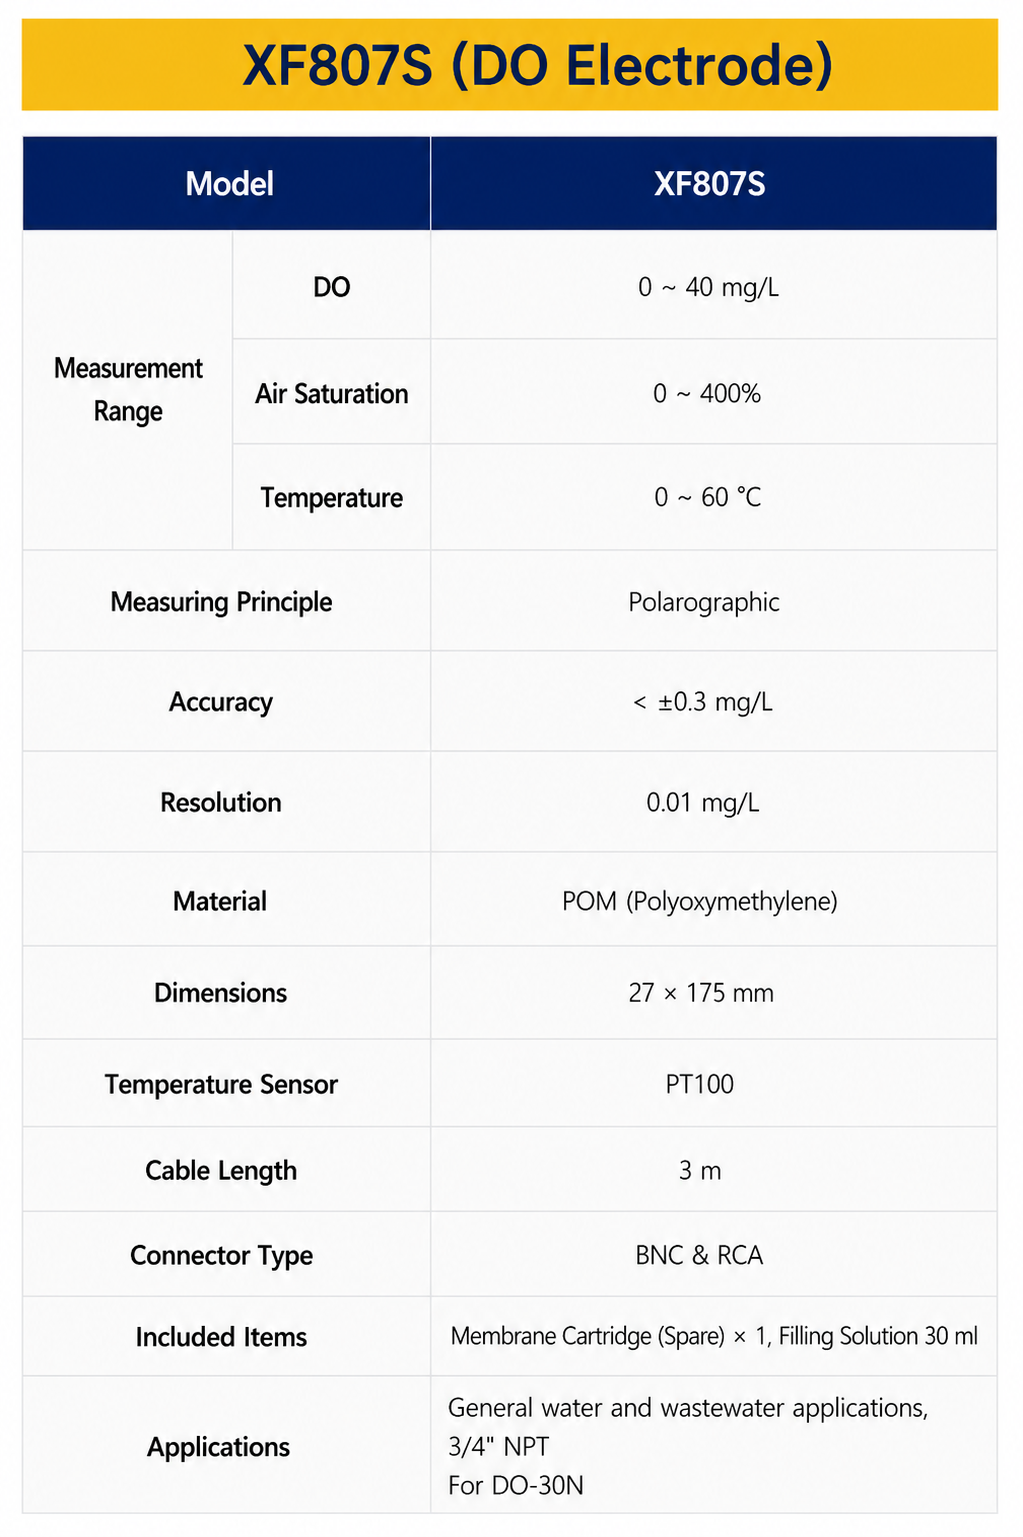Select the BNC & RCA connector value
Screen dimensions: 1023x1537
point(699,1255)
